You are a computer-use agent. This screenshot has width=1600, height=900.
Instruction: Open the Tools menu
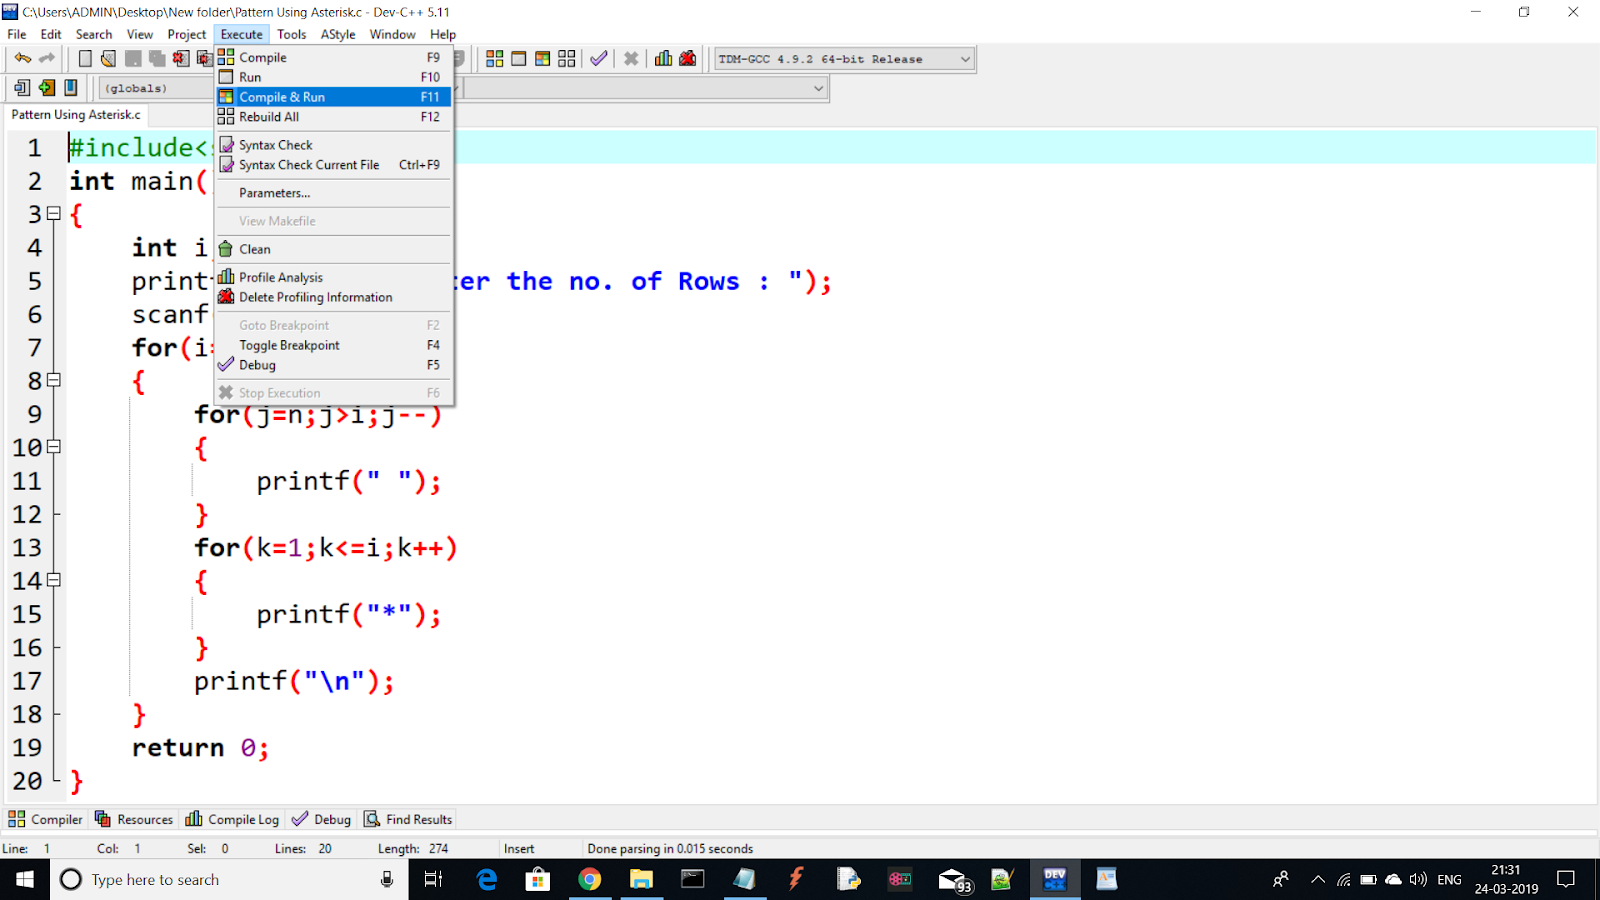click(x=292, y=34)
